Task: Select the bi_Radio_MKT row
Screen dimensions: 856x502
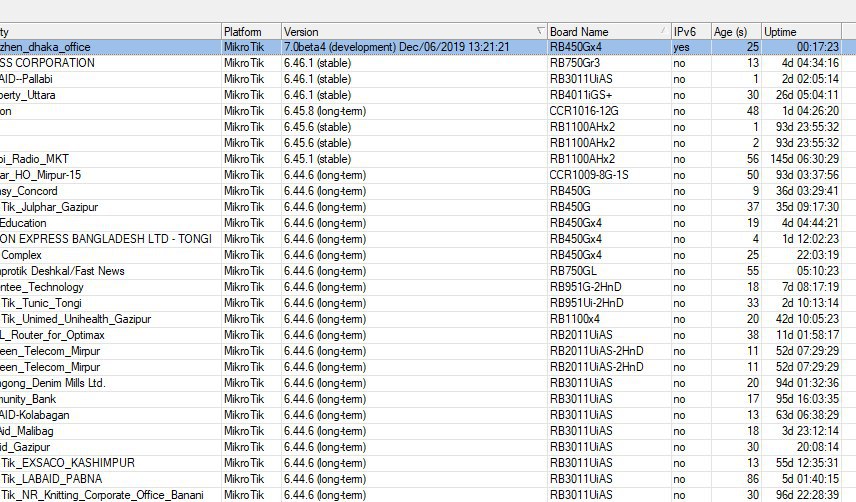Action: click(428, 159)
